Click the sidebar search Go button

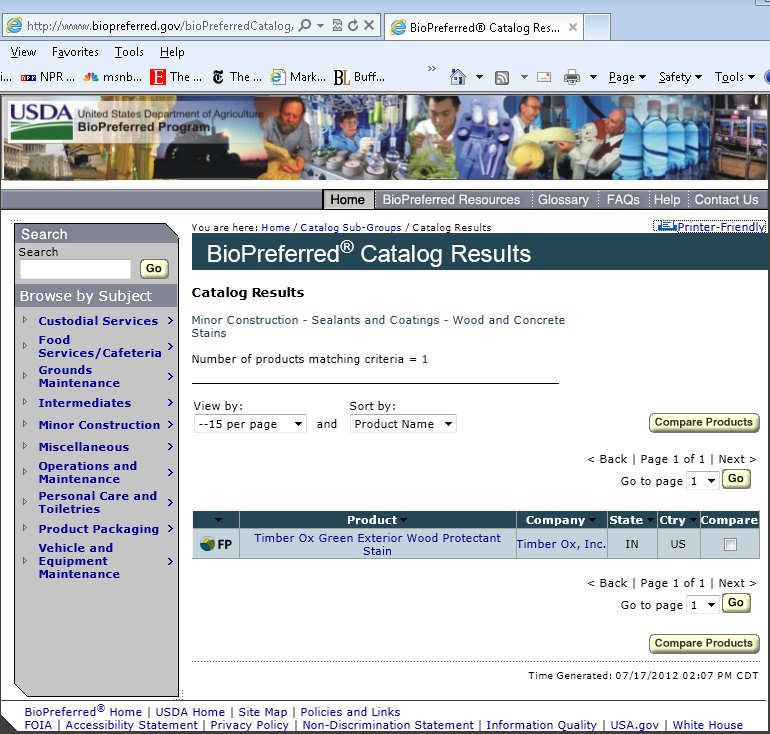click(154, 269)
